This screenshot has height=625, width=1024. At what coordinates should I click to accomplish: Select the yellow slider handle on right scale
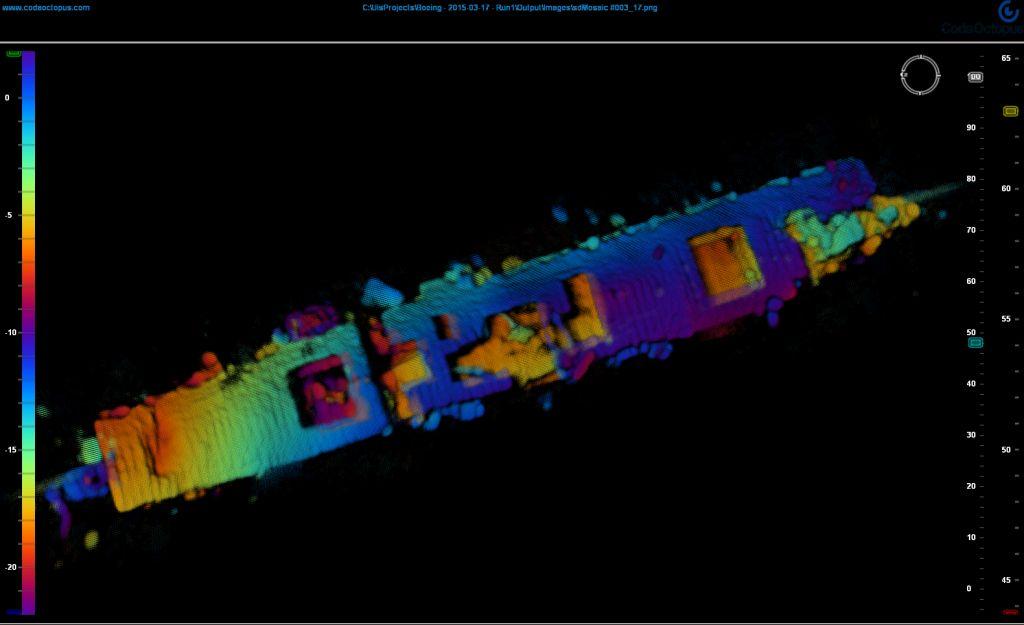coord(1010,112)
